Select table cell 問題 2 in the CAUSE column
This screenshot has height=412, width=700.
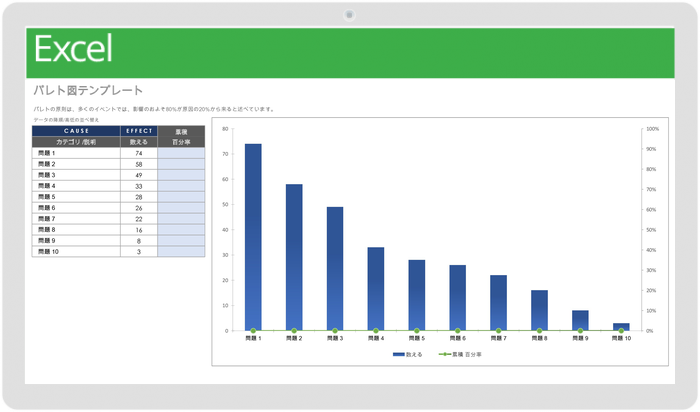coord(76,164)
